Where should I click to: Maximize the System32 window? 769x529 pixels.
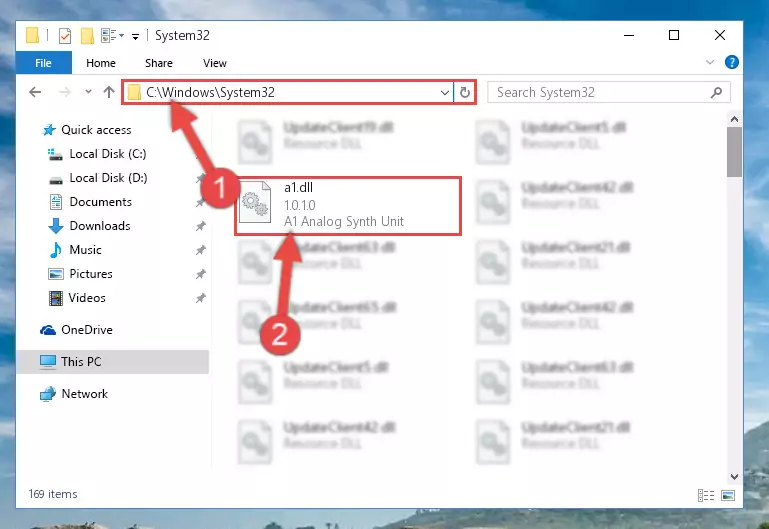tap(674, 35)
